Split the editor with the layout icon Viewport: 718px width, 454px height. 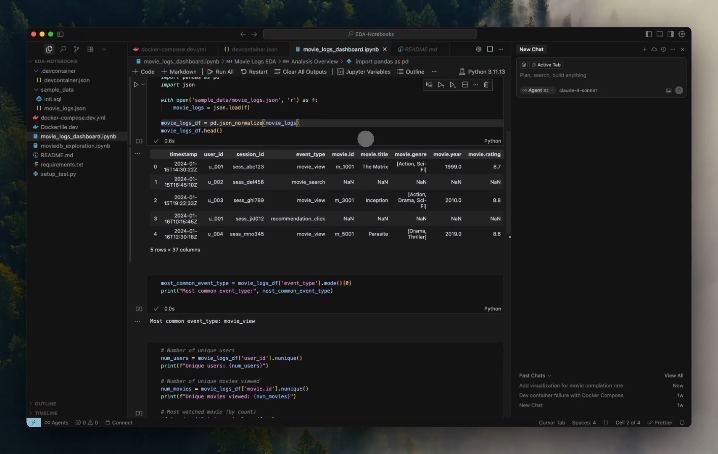pos(490,49)
